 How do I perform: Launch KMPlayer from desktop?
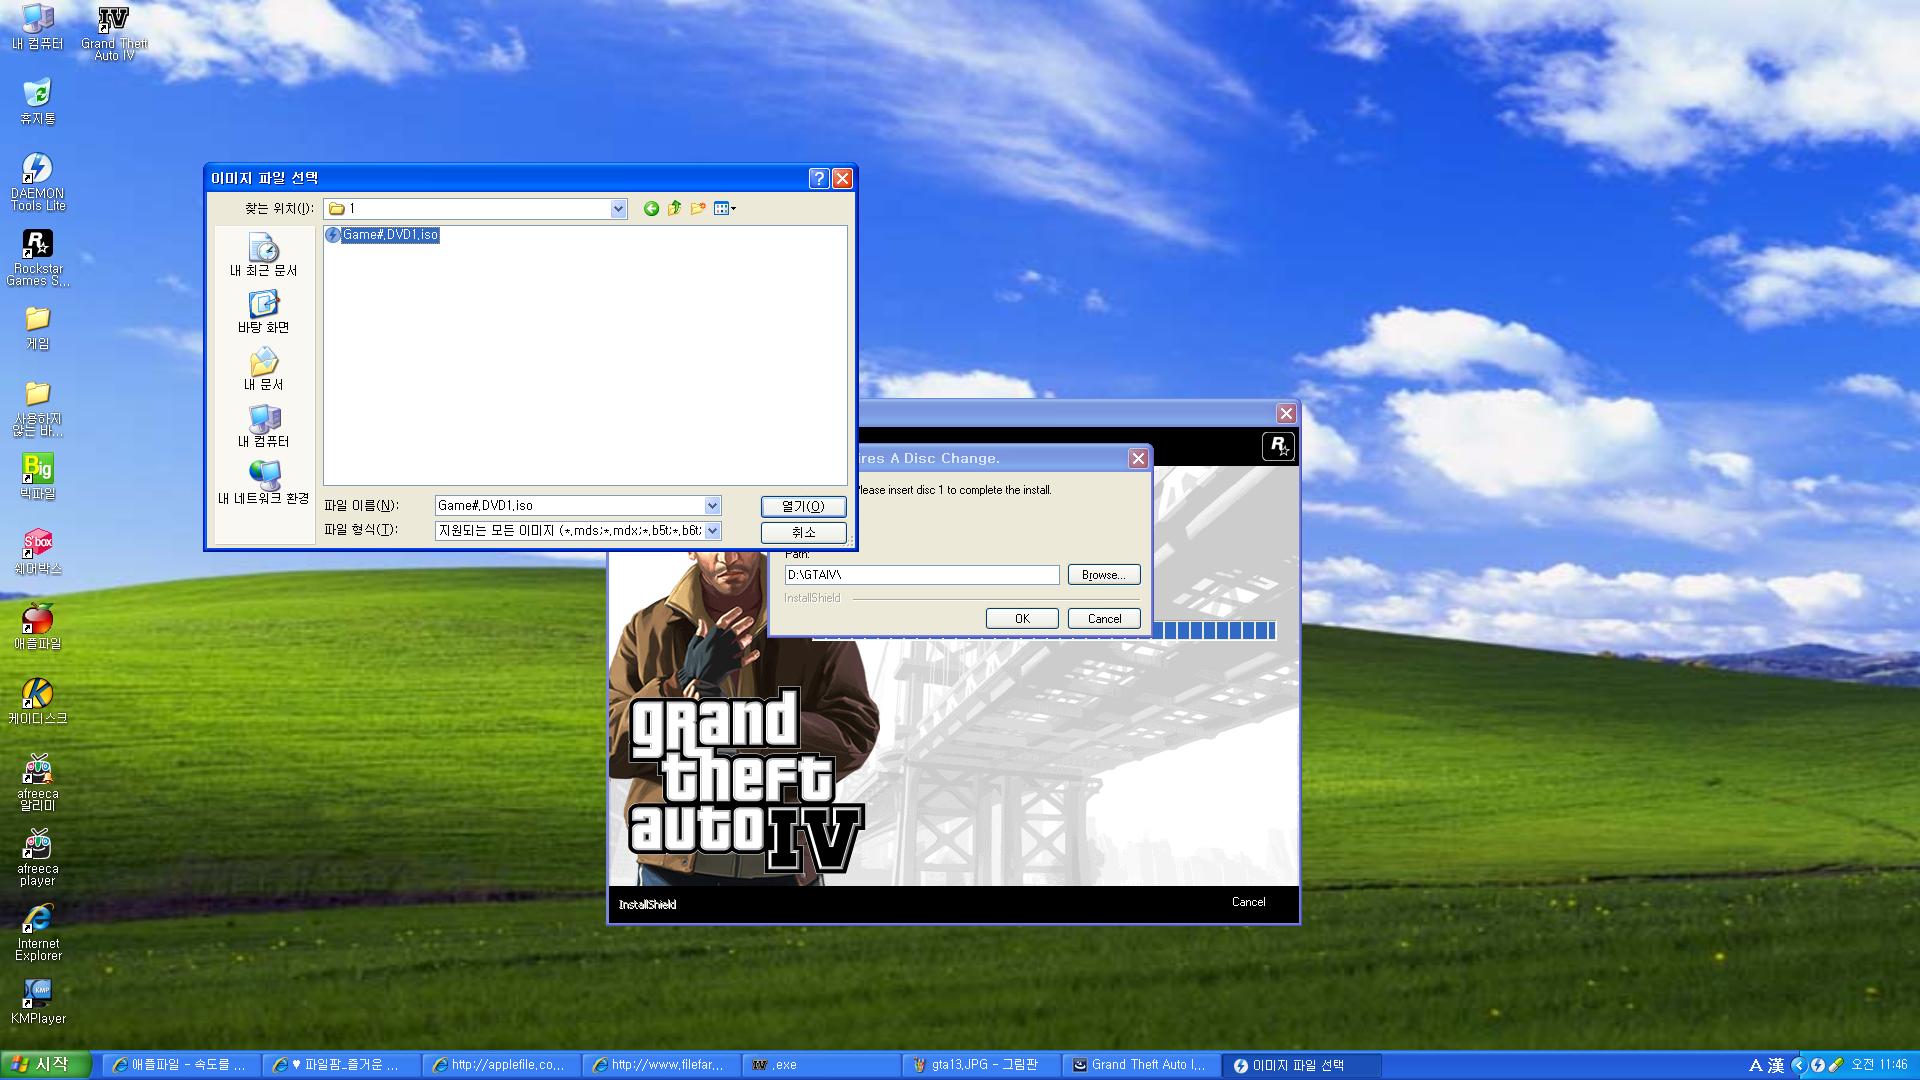[37, 1002]
